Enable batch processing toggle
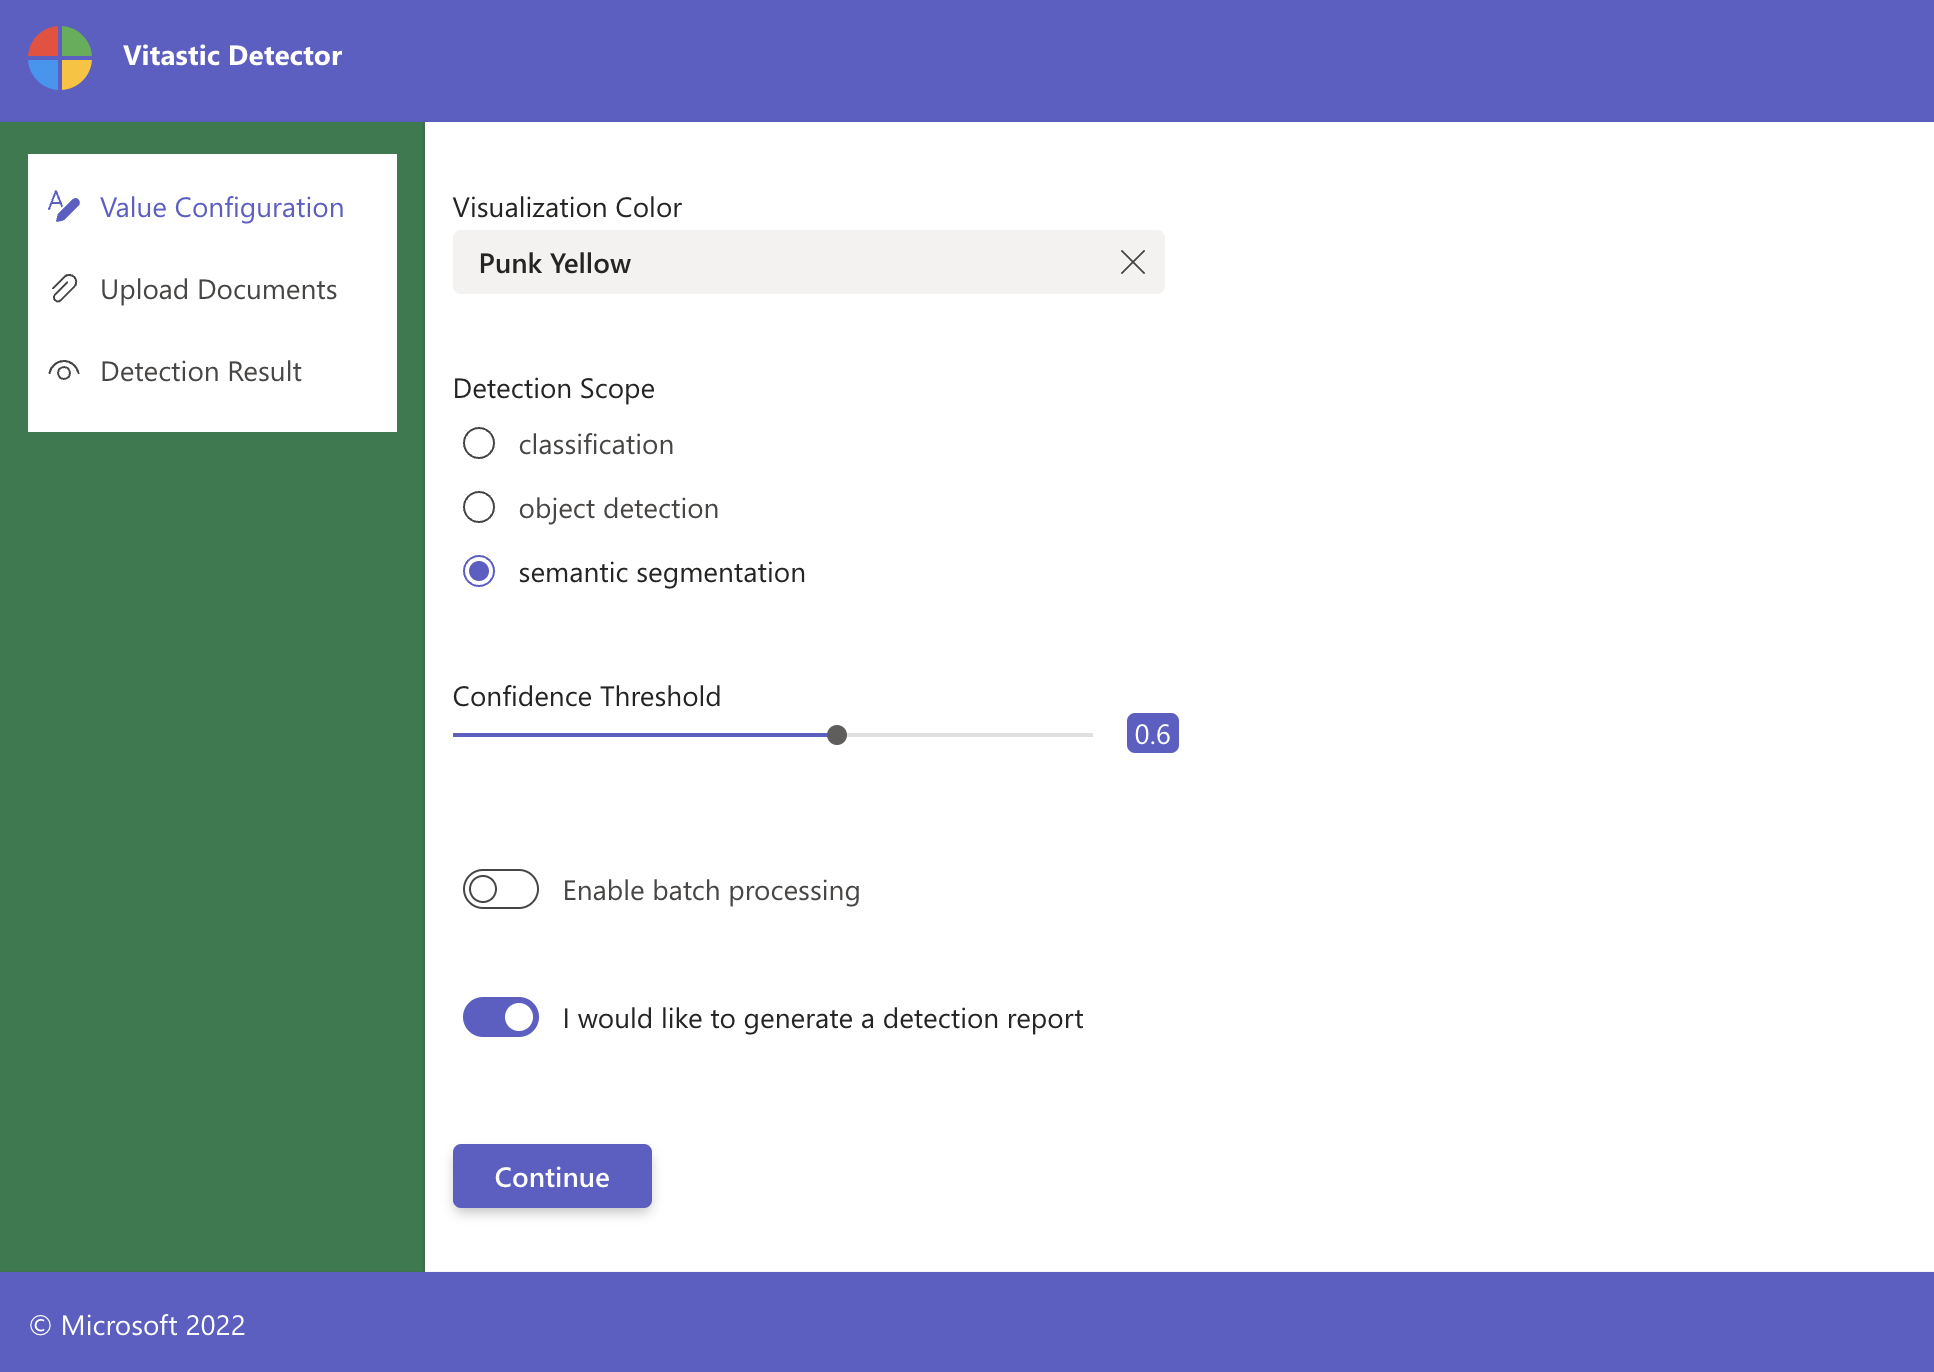Screen dimensions: 1934x1372 tap(500, 889)
